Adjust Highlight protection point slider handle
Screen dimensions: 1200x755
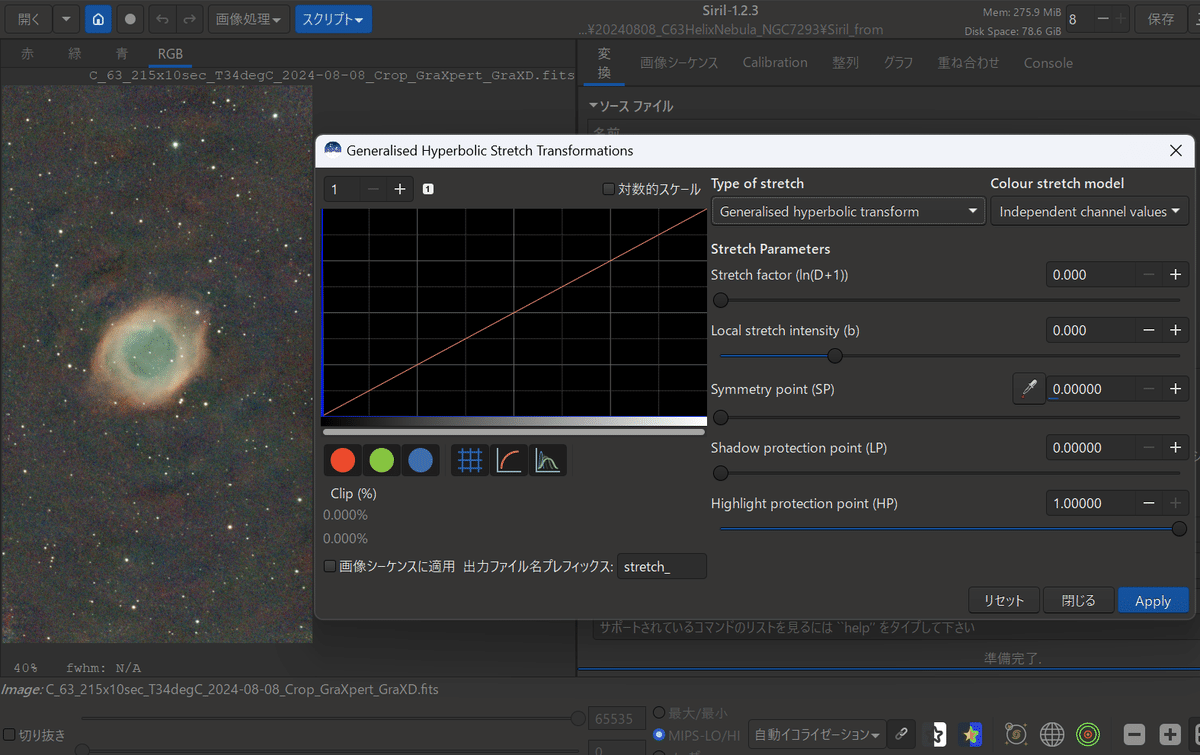(x=1179, y=528)
